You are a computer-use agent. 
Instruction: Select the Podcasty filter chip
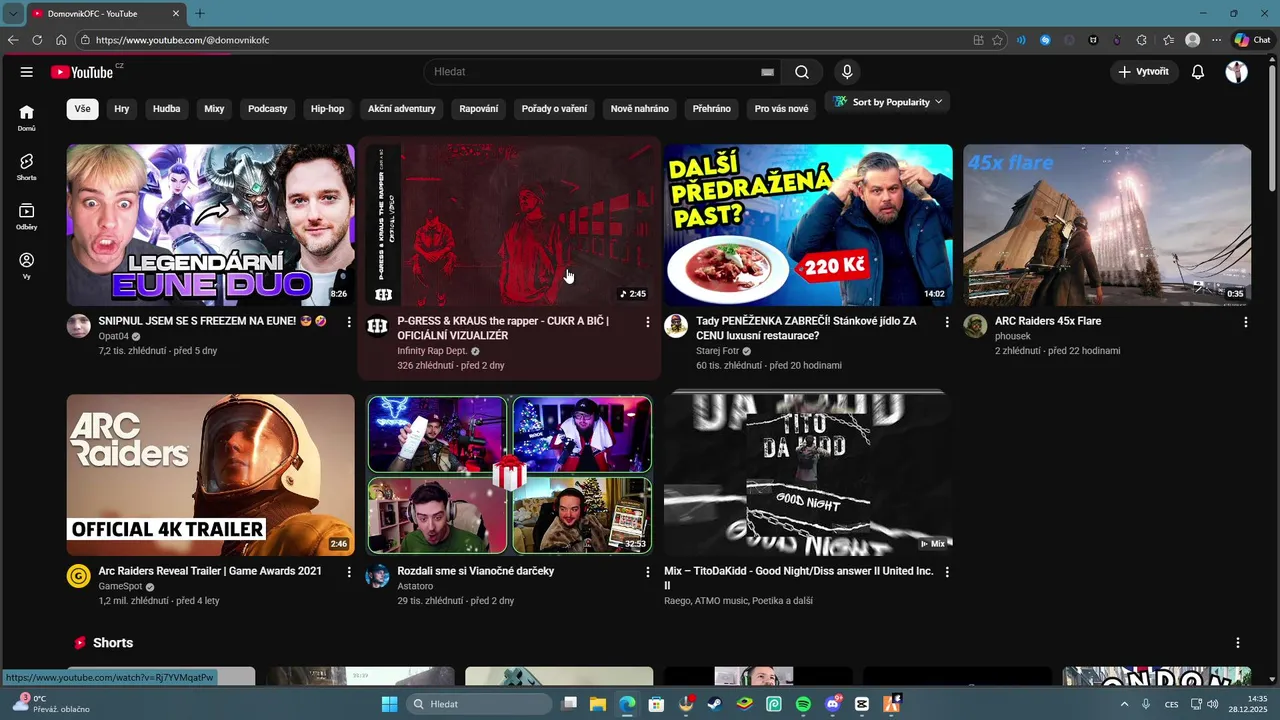coord(268,109)
